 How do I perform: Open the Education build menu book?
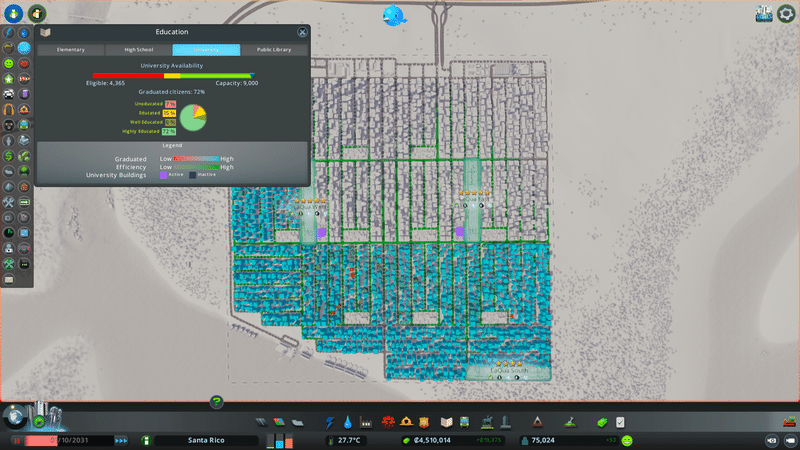[x=446, y=422]
